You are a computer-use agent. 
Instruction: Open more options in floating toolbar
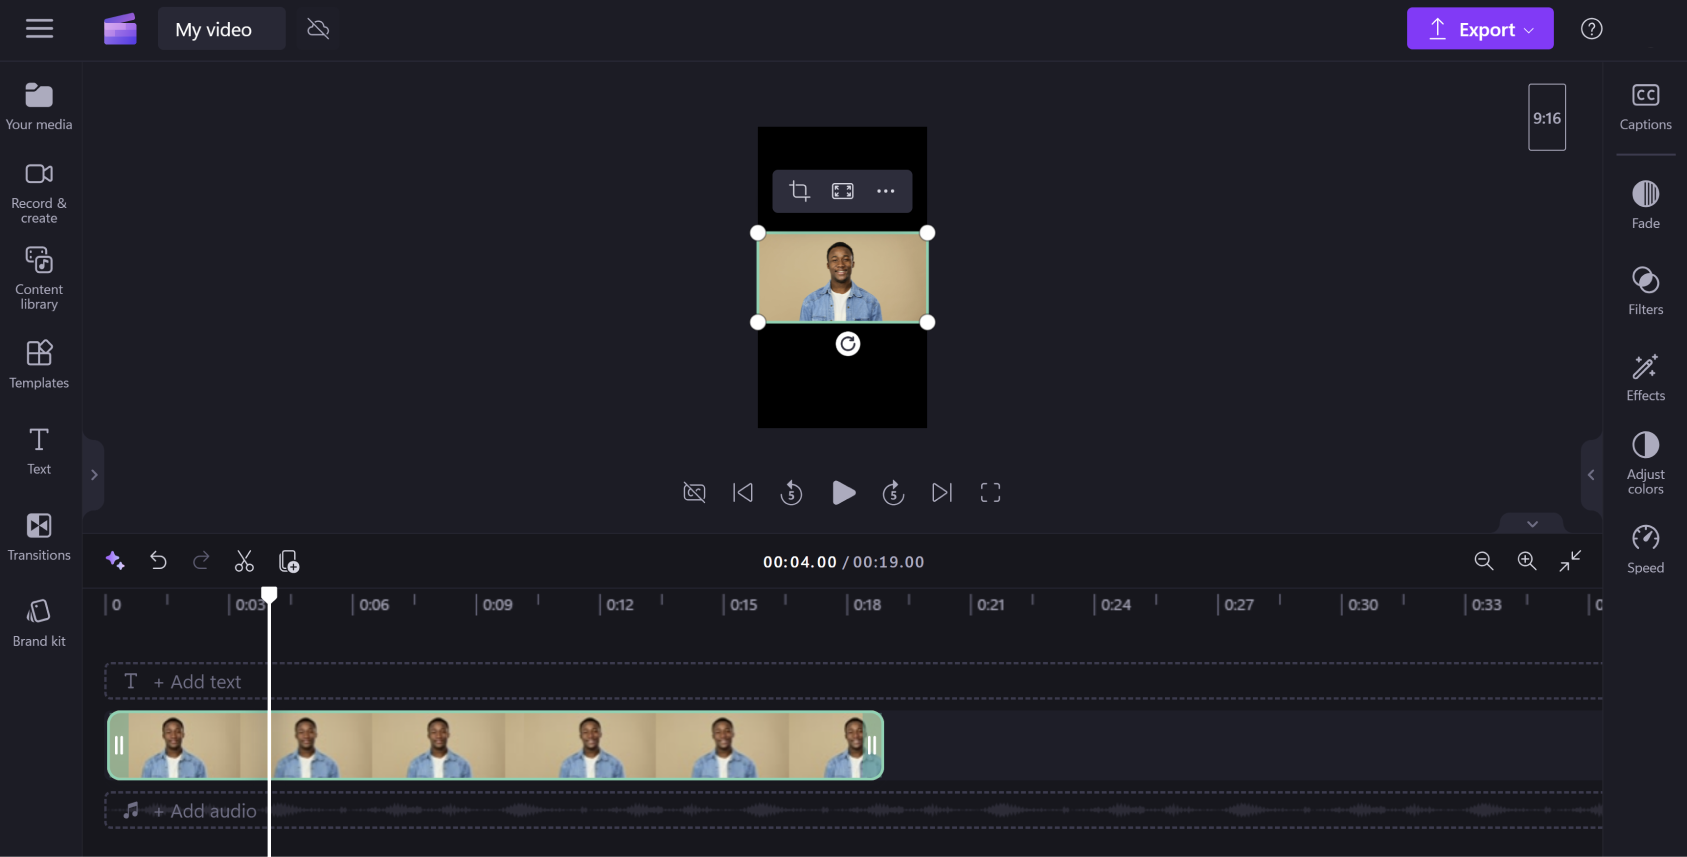(886, 191)
